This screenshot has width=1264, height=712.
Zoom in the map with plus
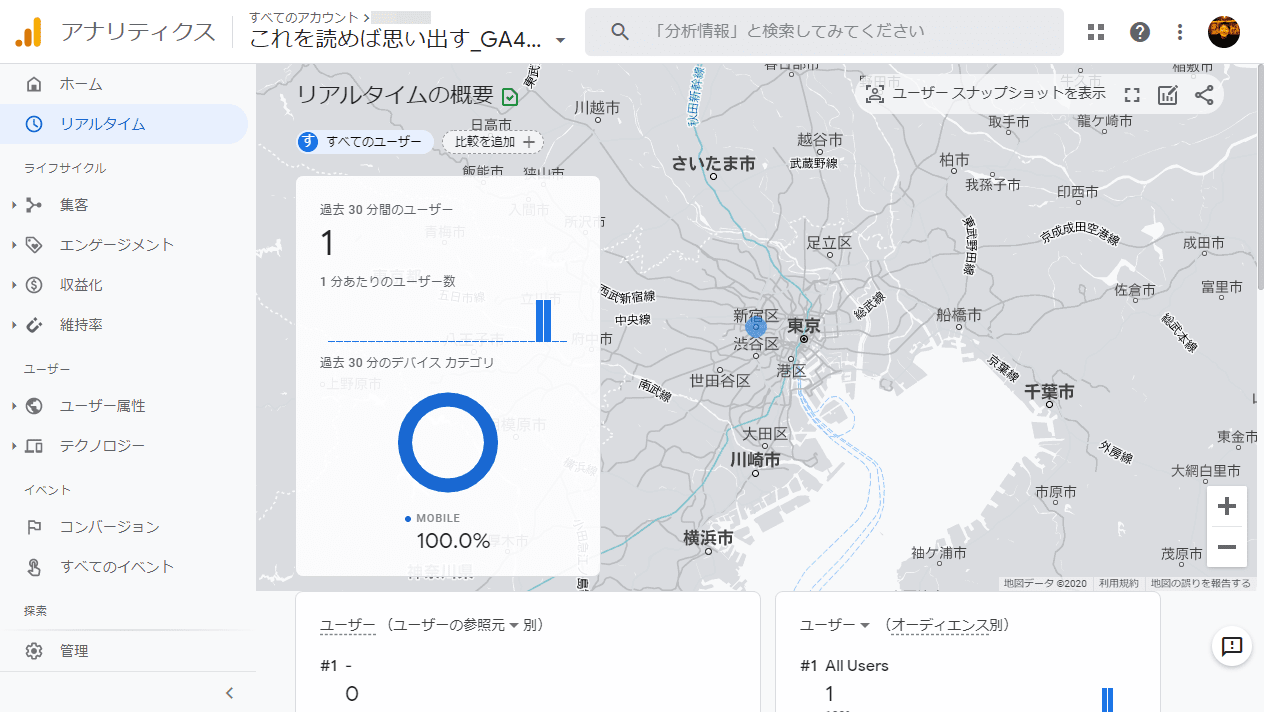[x=1227, y=506]
